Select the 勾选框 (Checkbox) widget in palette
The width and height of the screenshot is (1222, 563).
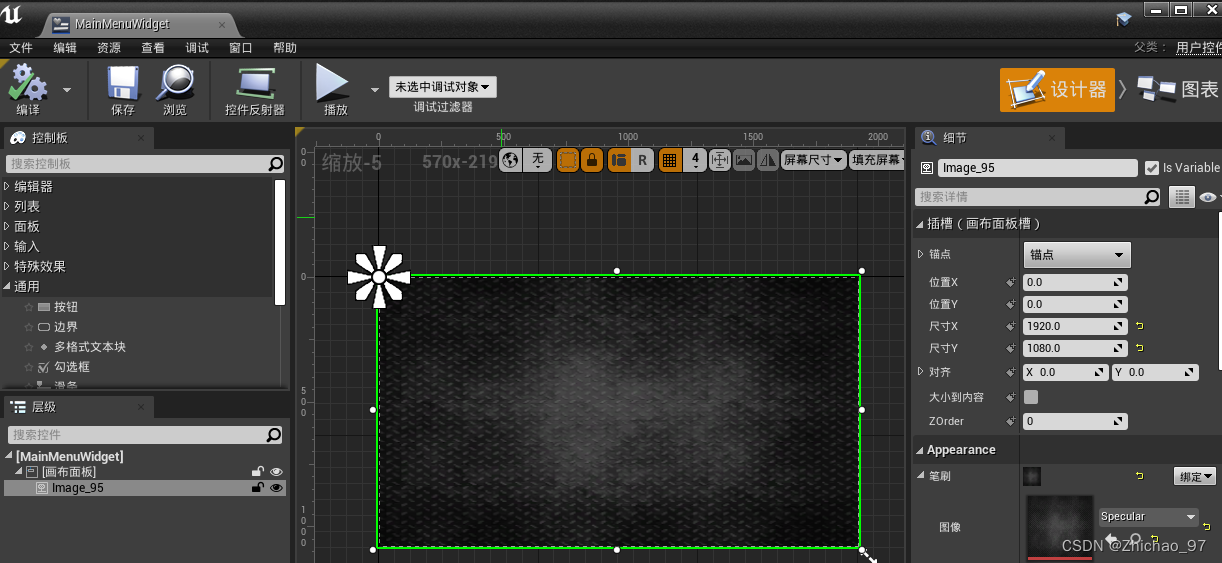click(x=72, y=367)
